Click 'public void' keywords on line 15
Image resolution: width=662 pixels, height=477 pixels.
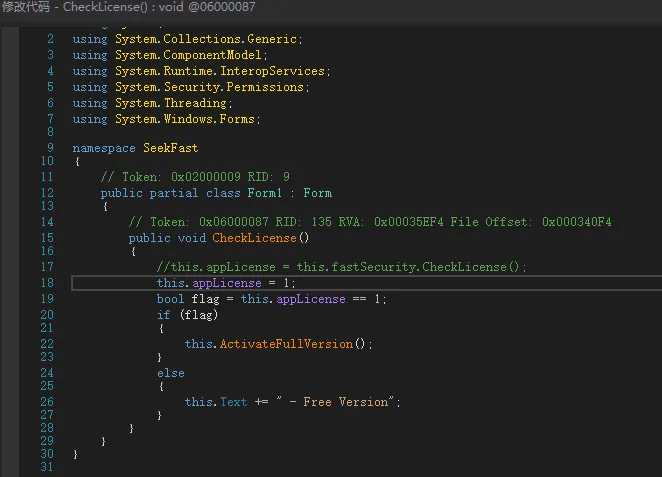point(167,238)
